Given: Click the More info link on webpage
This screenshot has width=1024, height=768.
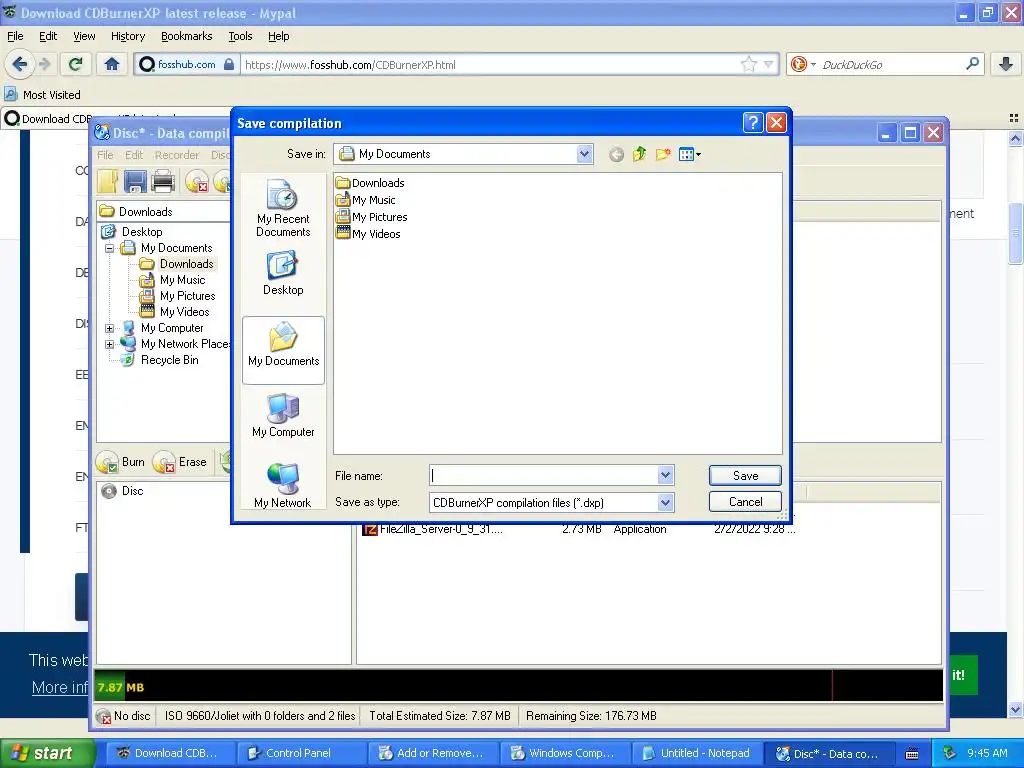Looking at the screenshot, I should [x=59, y=687].
